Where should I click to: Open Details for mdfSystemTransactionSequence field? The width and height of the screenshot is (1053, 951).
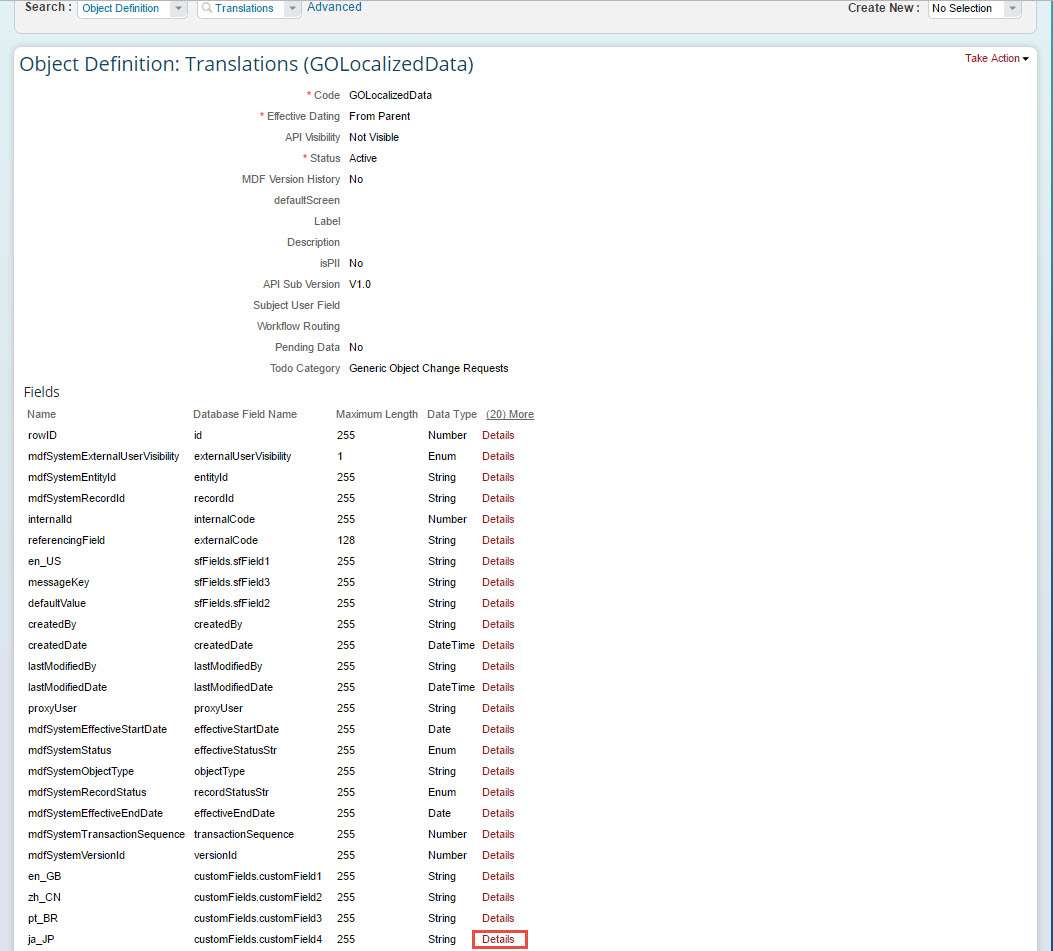click(x=498, y=834)
